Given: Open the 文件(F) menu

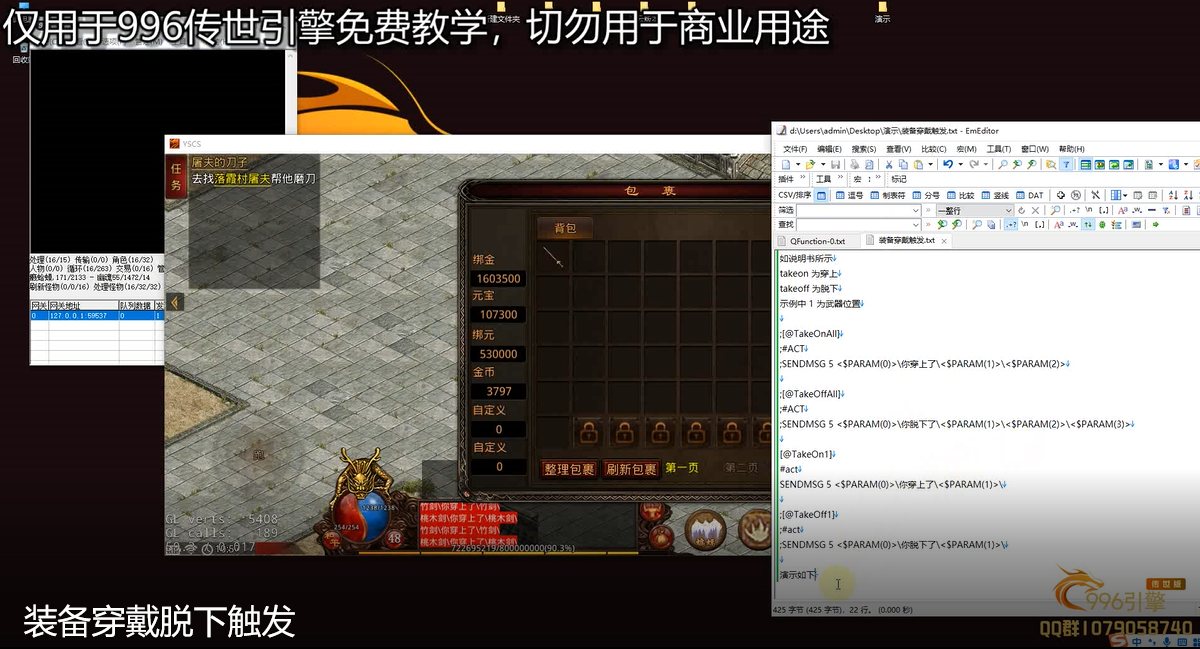Looking at the screenshot, I should pyautogui.click(x=794, y=149).
